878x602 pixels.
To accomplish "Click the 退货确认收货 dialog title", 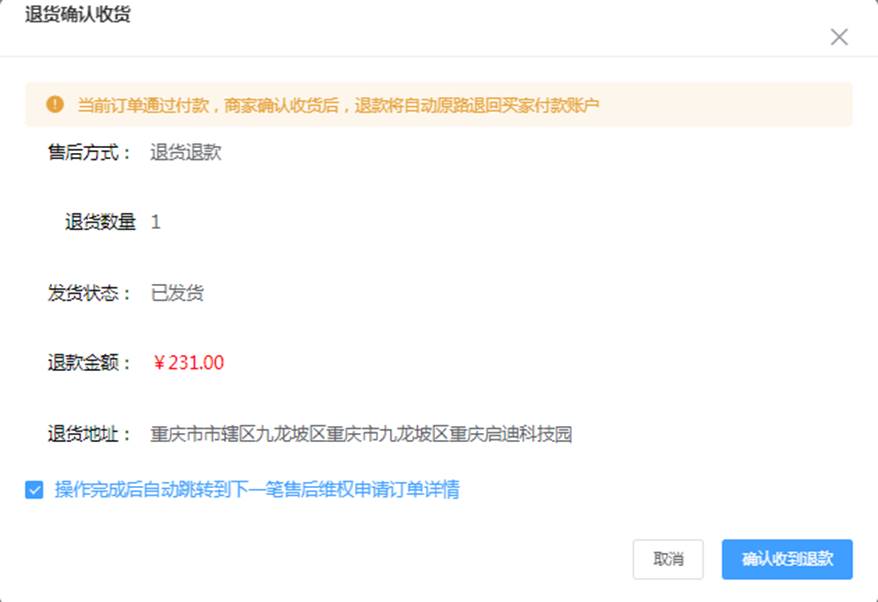I will click(x=77, y=14).
